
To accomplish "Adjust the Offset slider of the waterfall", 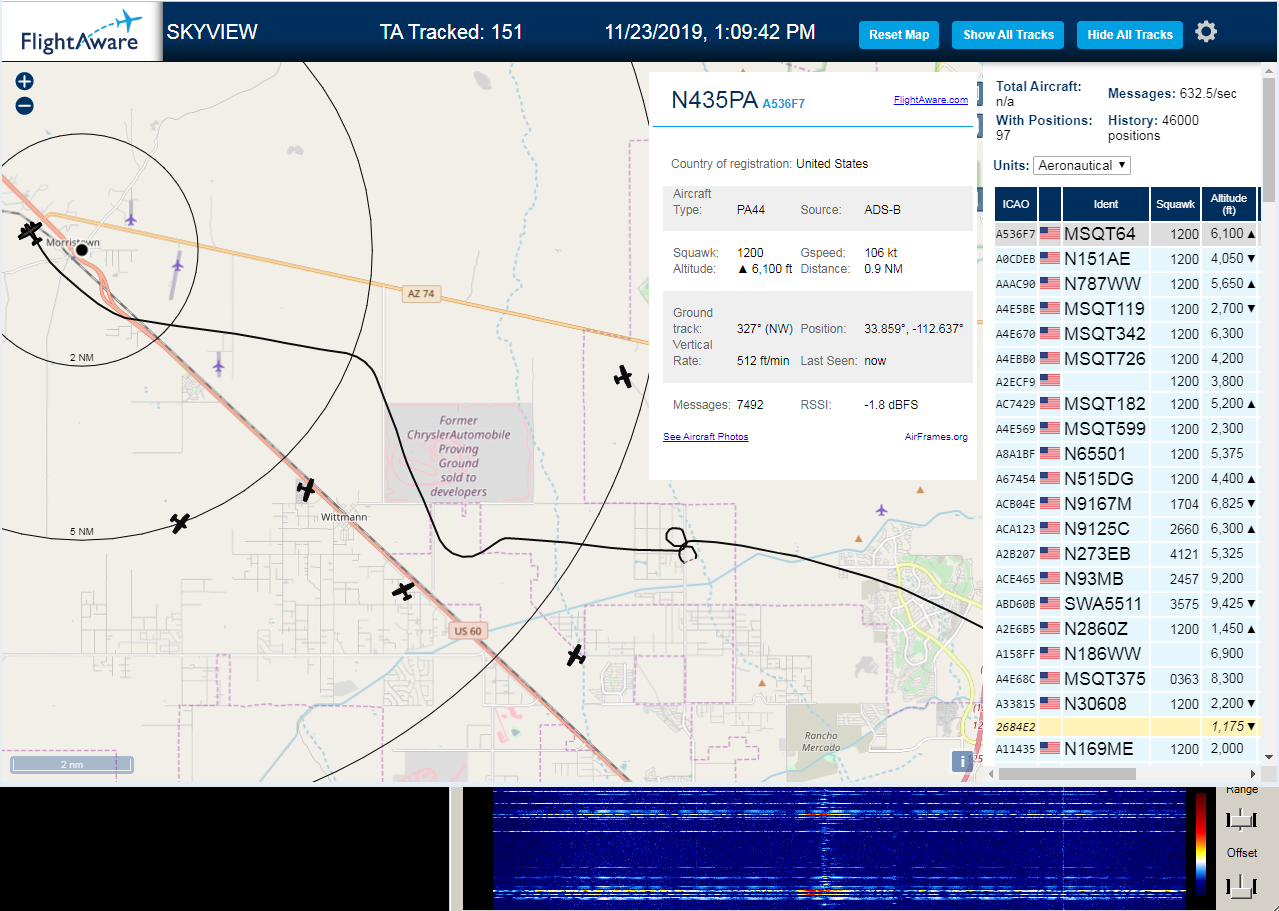I will 1241,885.
